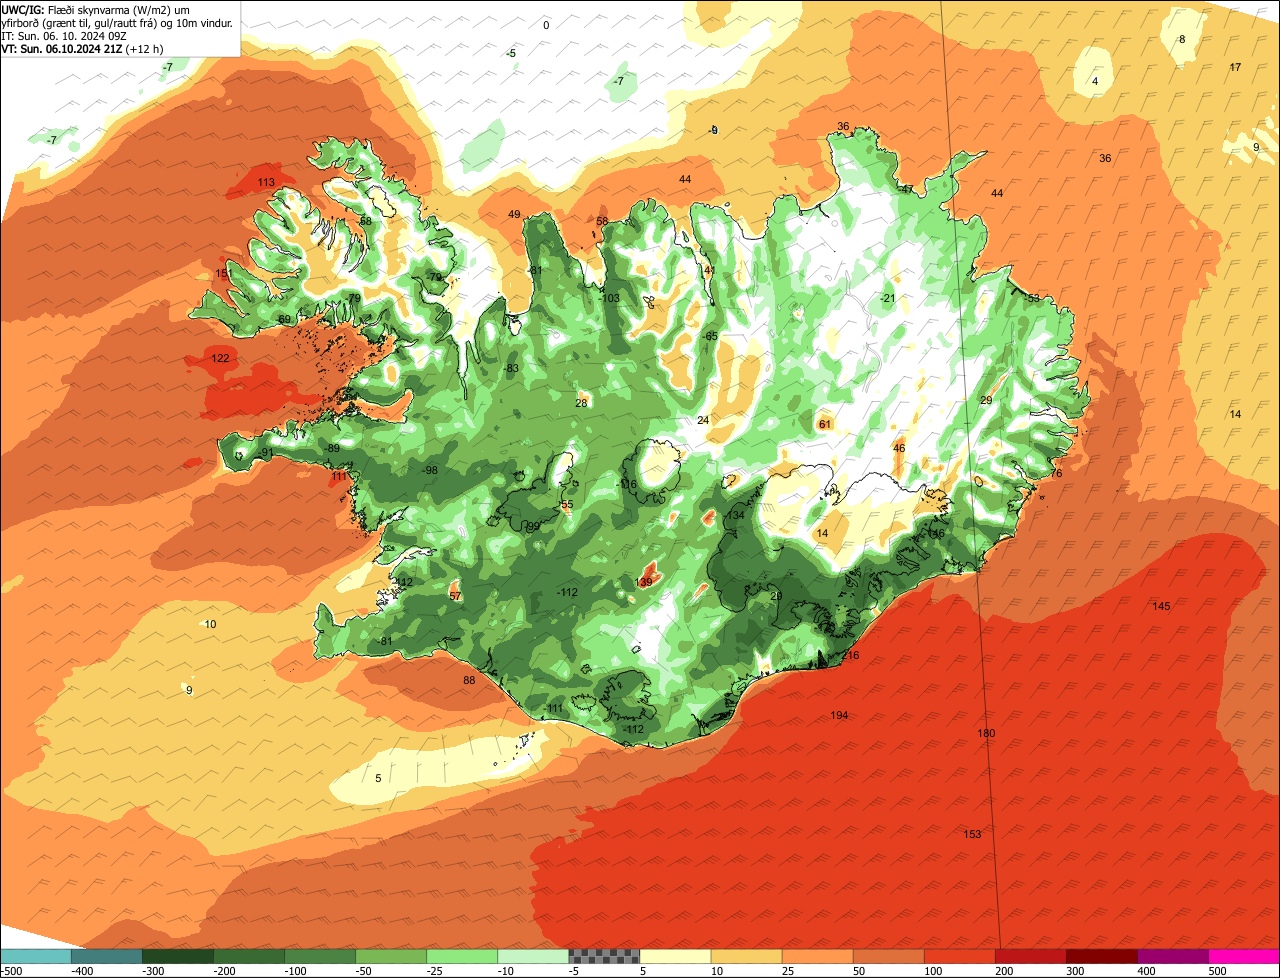Click the "46" flux value on the map
The height and width of the screenshot is (978, 1280).
[899, 448]
